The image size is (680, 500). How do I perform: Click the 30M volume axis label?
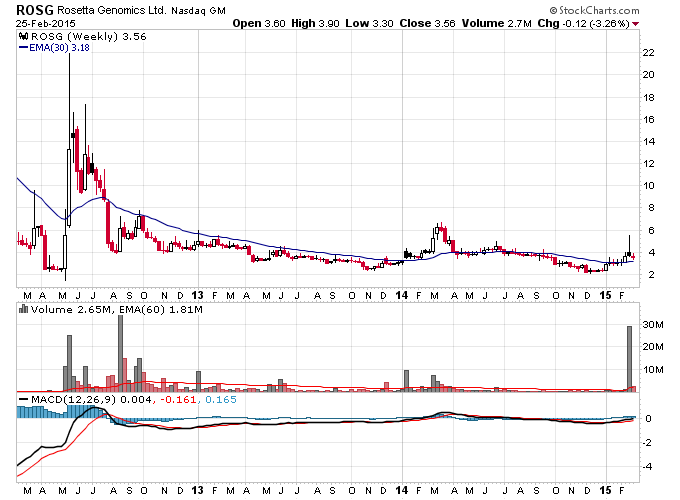point(653,324)
